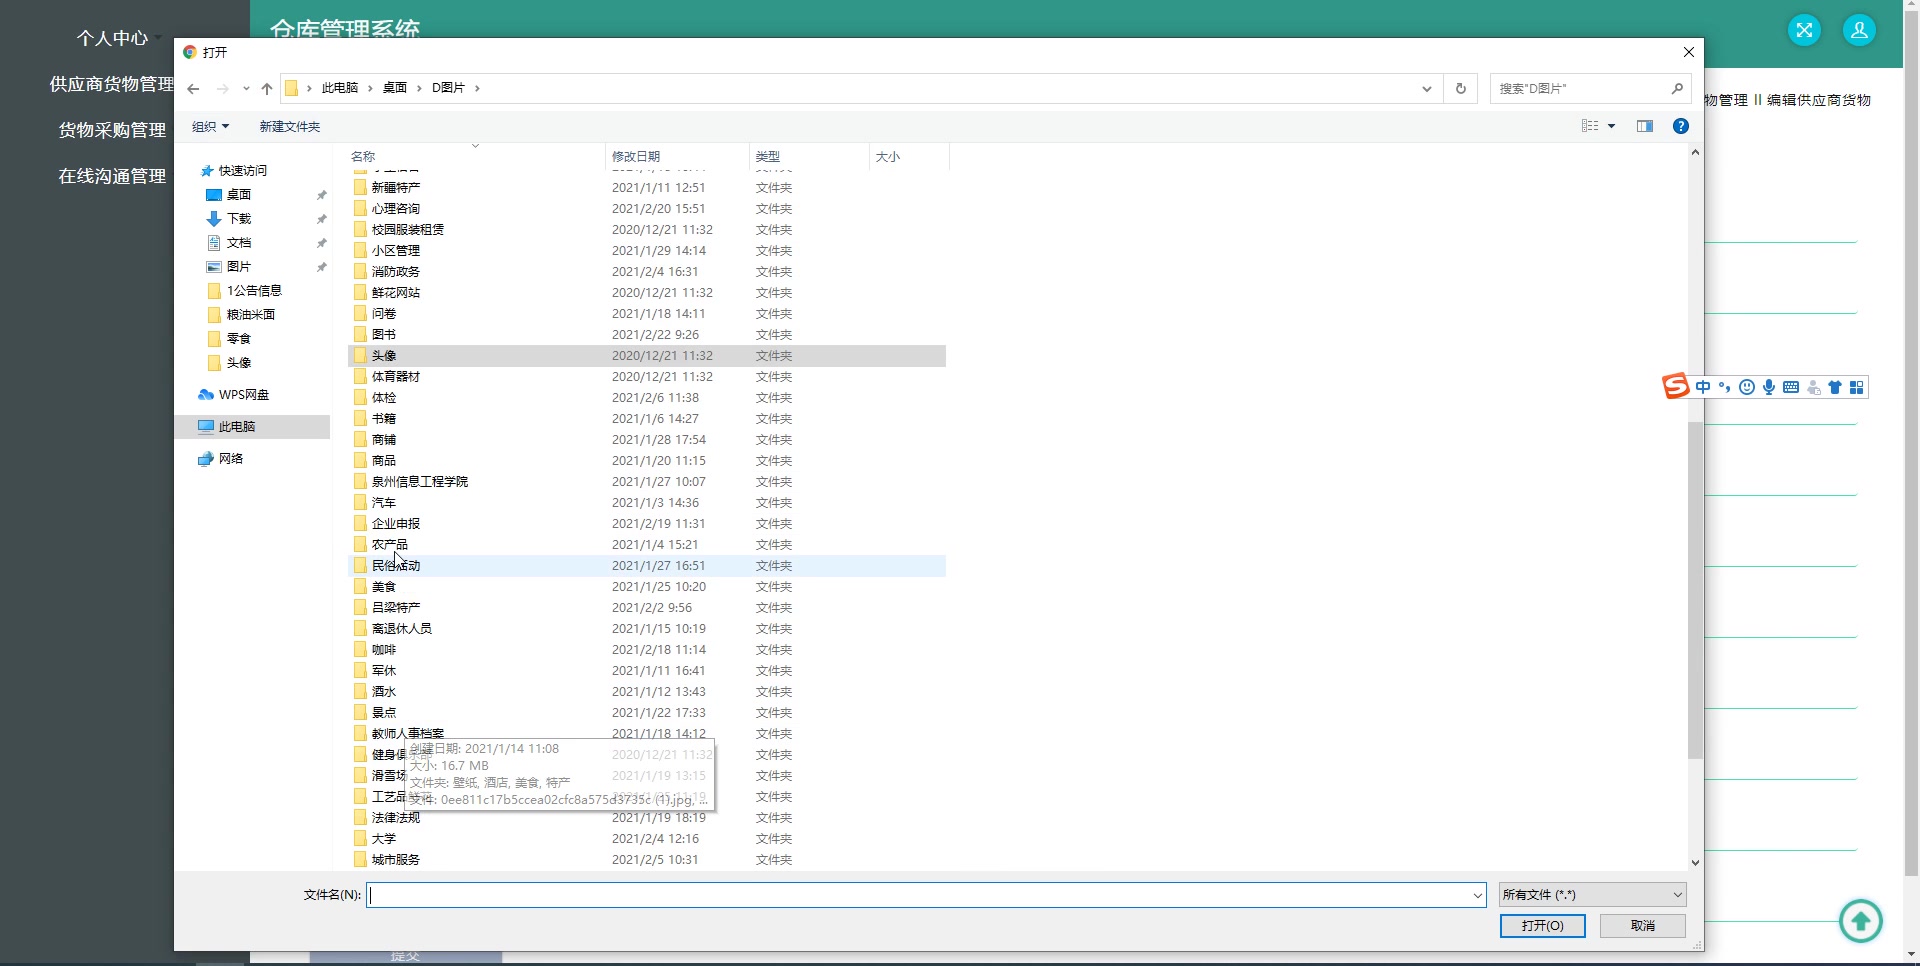The width and height of the screenshot is (1920, 966).
Task: Select the 鲜花网站 folder
Action: pos(647,293)
